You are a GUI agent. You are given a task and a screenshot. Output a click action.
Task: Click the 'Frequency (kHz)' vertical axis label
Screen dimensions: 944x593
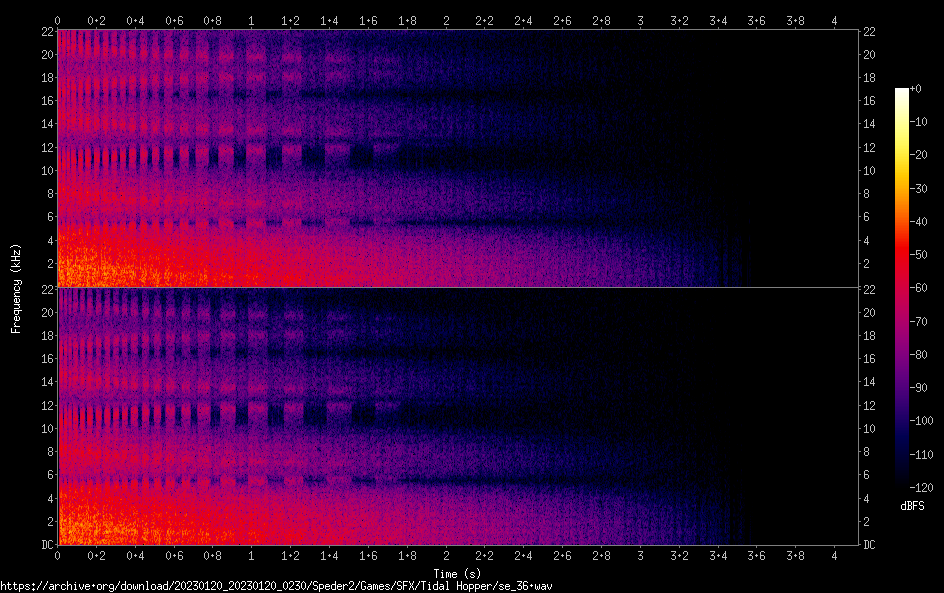click(16, 288)
